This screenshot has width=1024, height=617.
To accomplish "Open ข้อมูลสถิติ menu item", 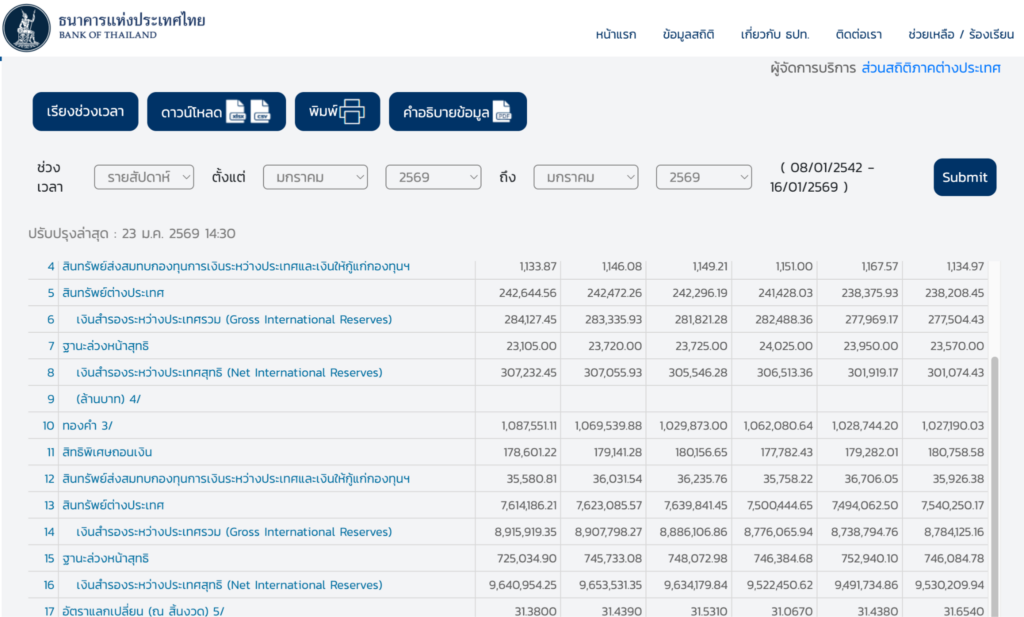I will pos(688,34).
